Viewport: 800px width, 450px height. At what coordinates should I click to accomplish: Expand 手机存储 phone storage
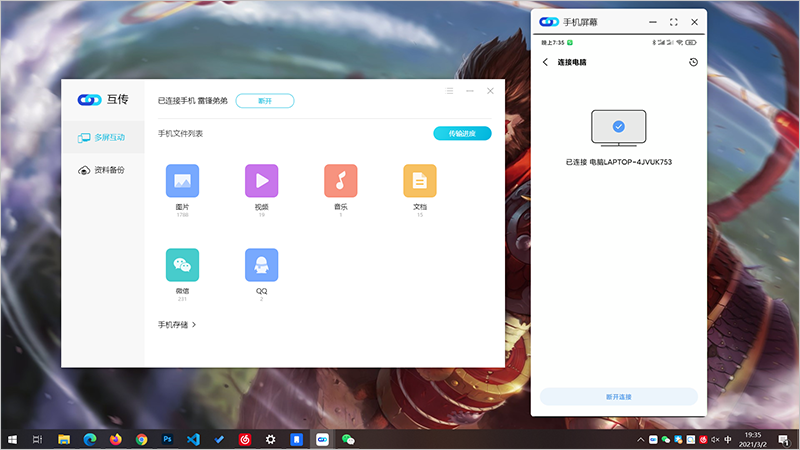click(177, 324)
